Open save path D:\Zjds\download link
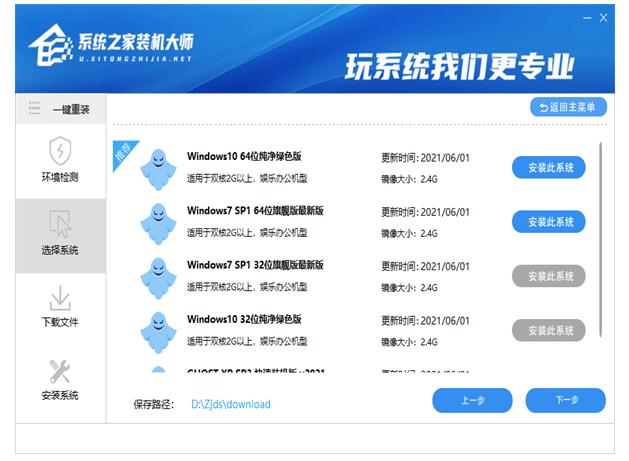629x461 pixels. click(x=231, y=404)
